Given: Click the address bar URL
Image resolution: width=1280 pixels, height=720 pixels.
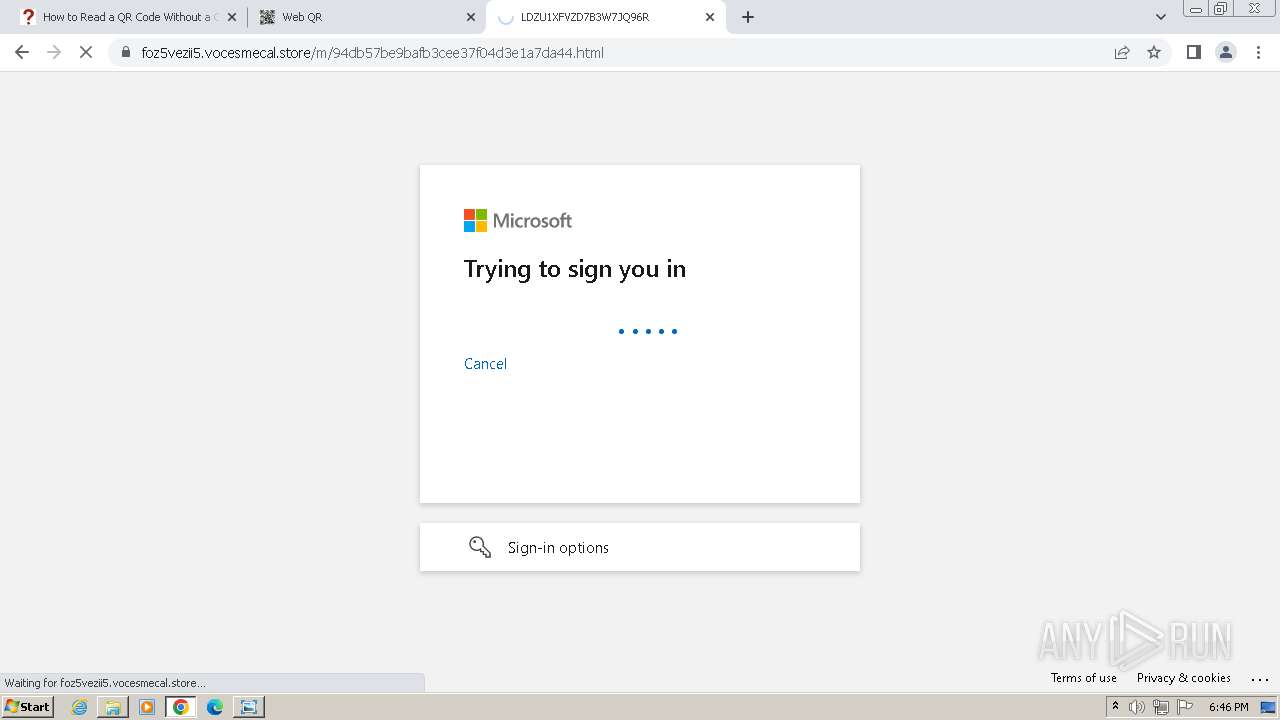Looking at the screenshot, I should coord(372,53).
